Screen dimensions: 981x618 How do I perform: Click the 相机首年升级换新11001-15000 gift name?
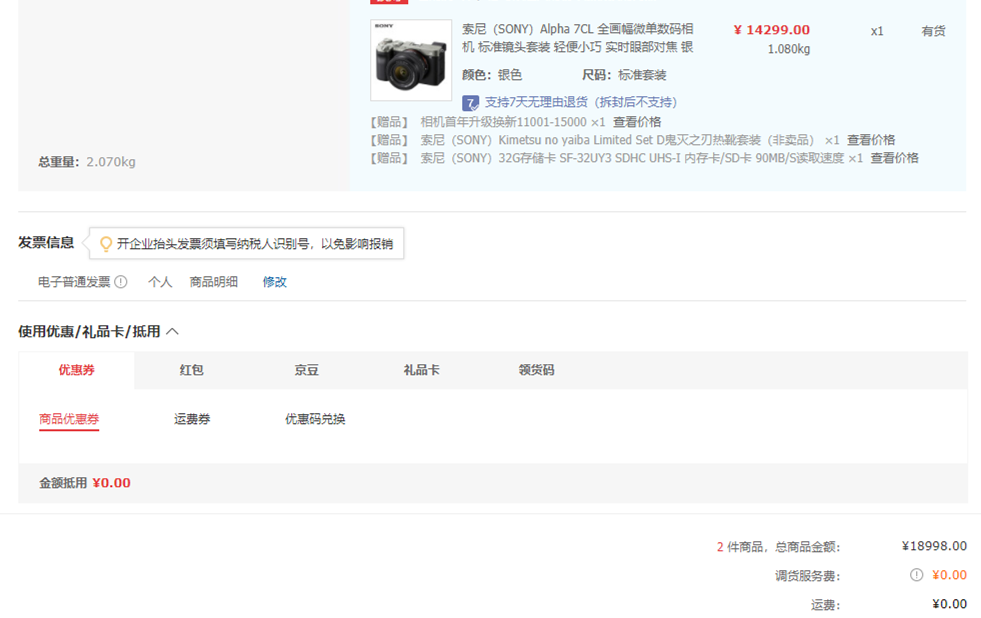(x=504, y=122)
